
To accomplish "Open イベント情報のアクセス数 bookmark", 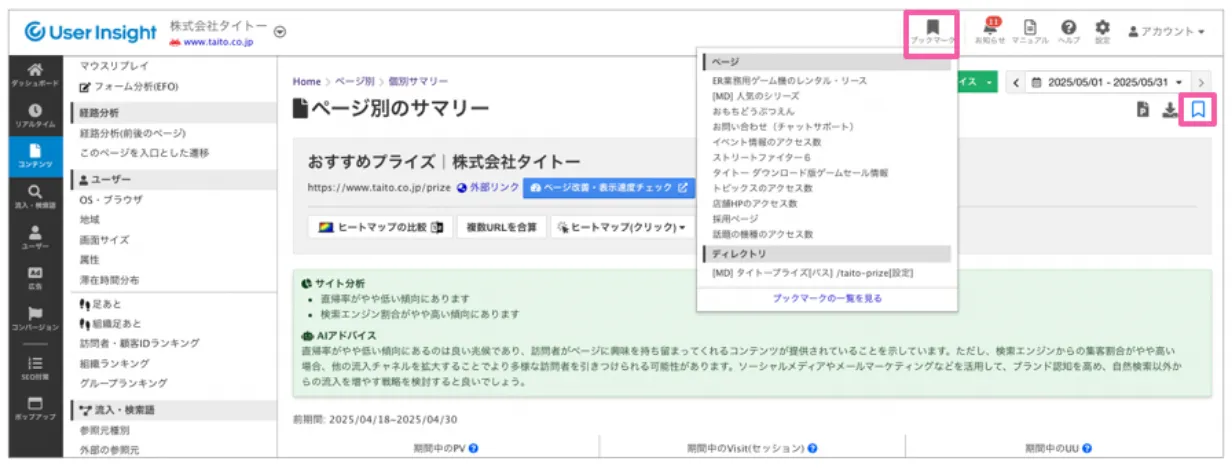I will tap(768, 142).
